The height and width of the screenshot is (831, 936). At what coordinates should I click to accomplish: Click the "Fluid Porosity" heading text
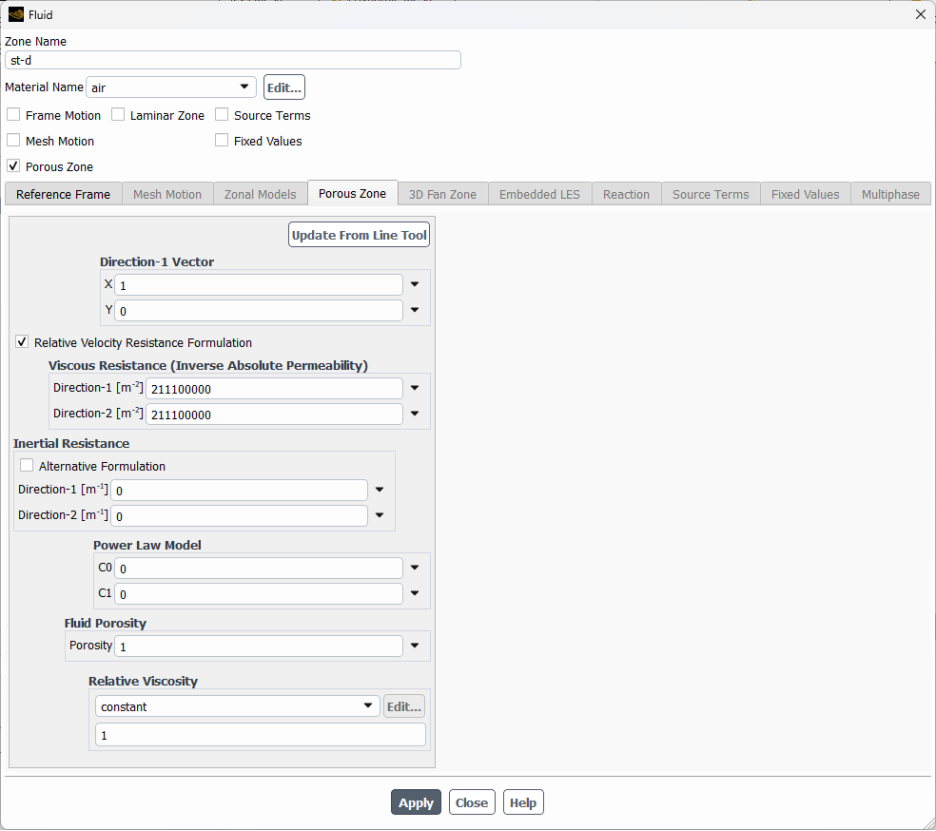pos(106,623)
